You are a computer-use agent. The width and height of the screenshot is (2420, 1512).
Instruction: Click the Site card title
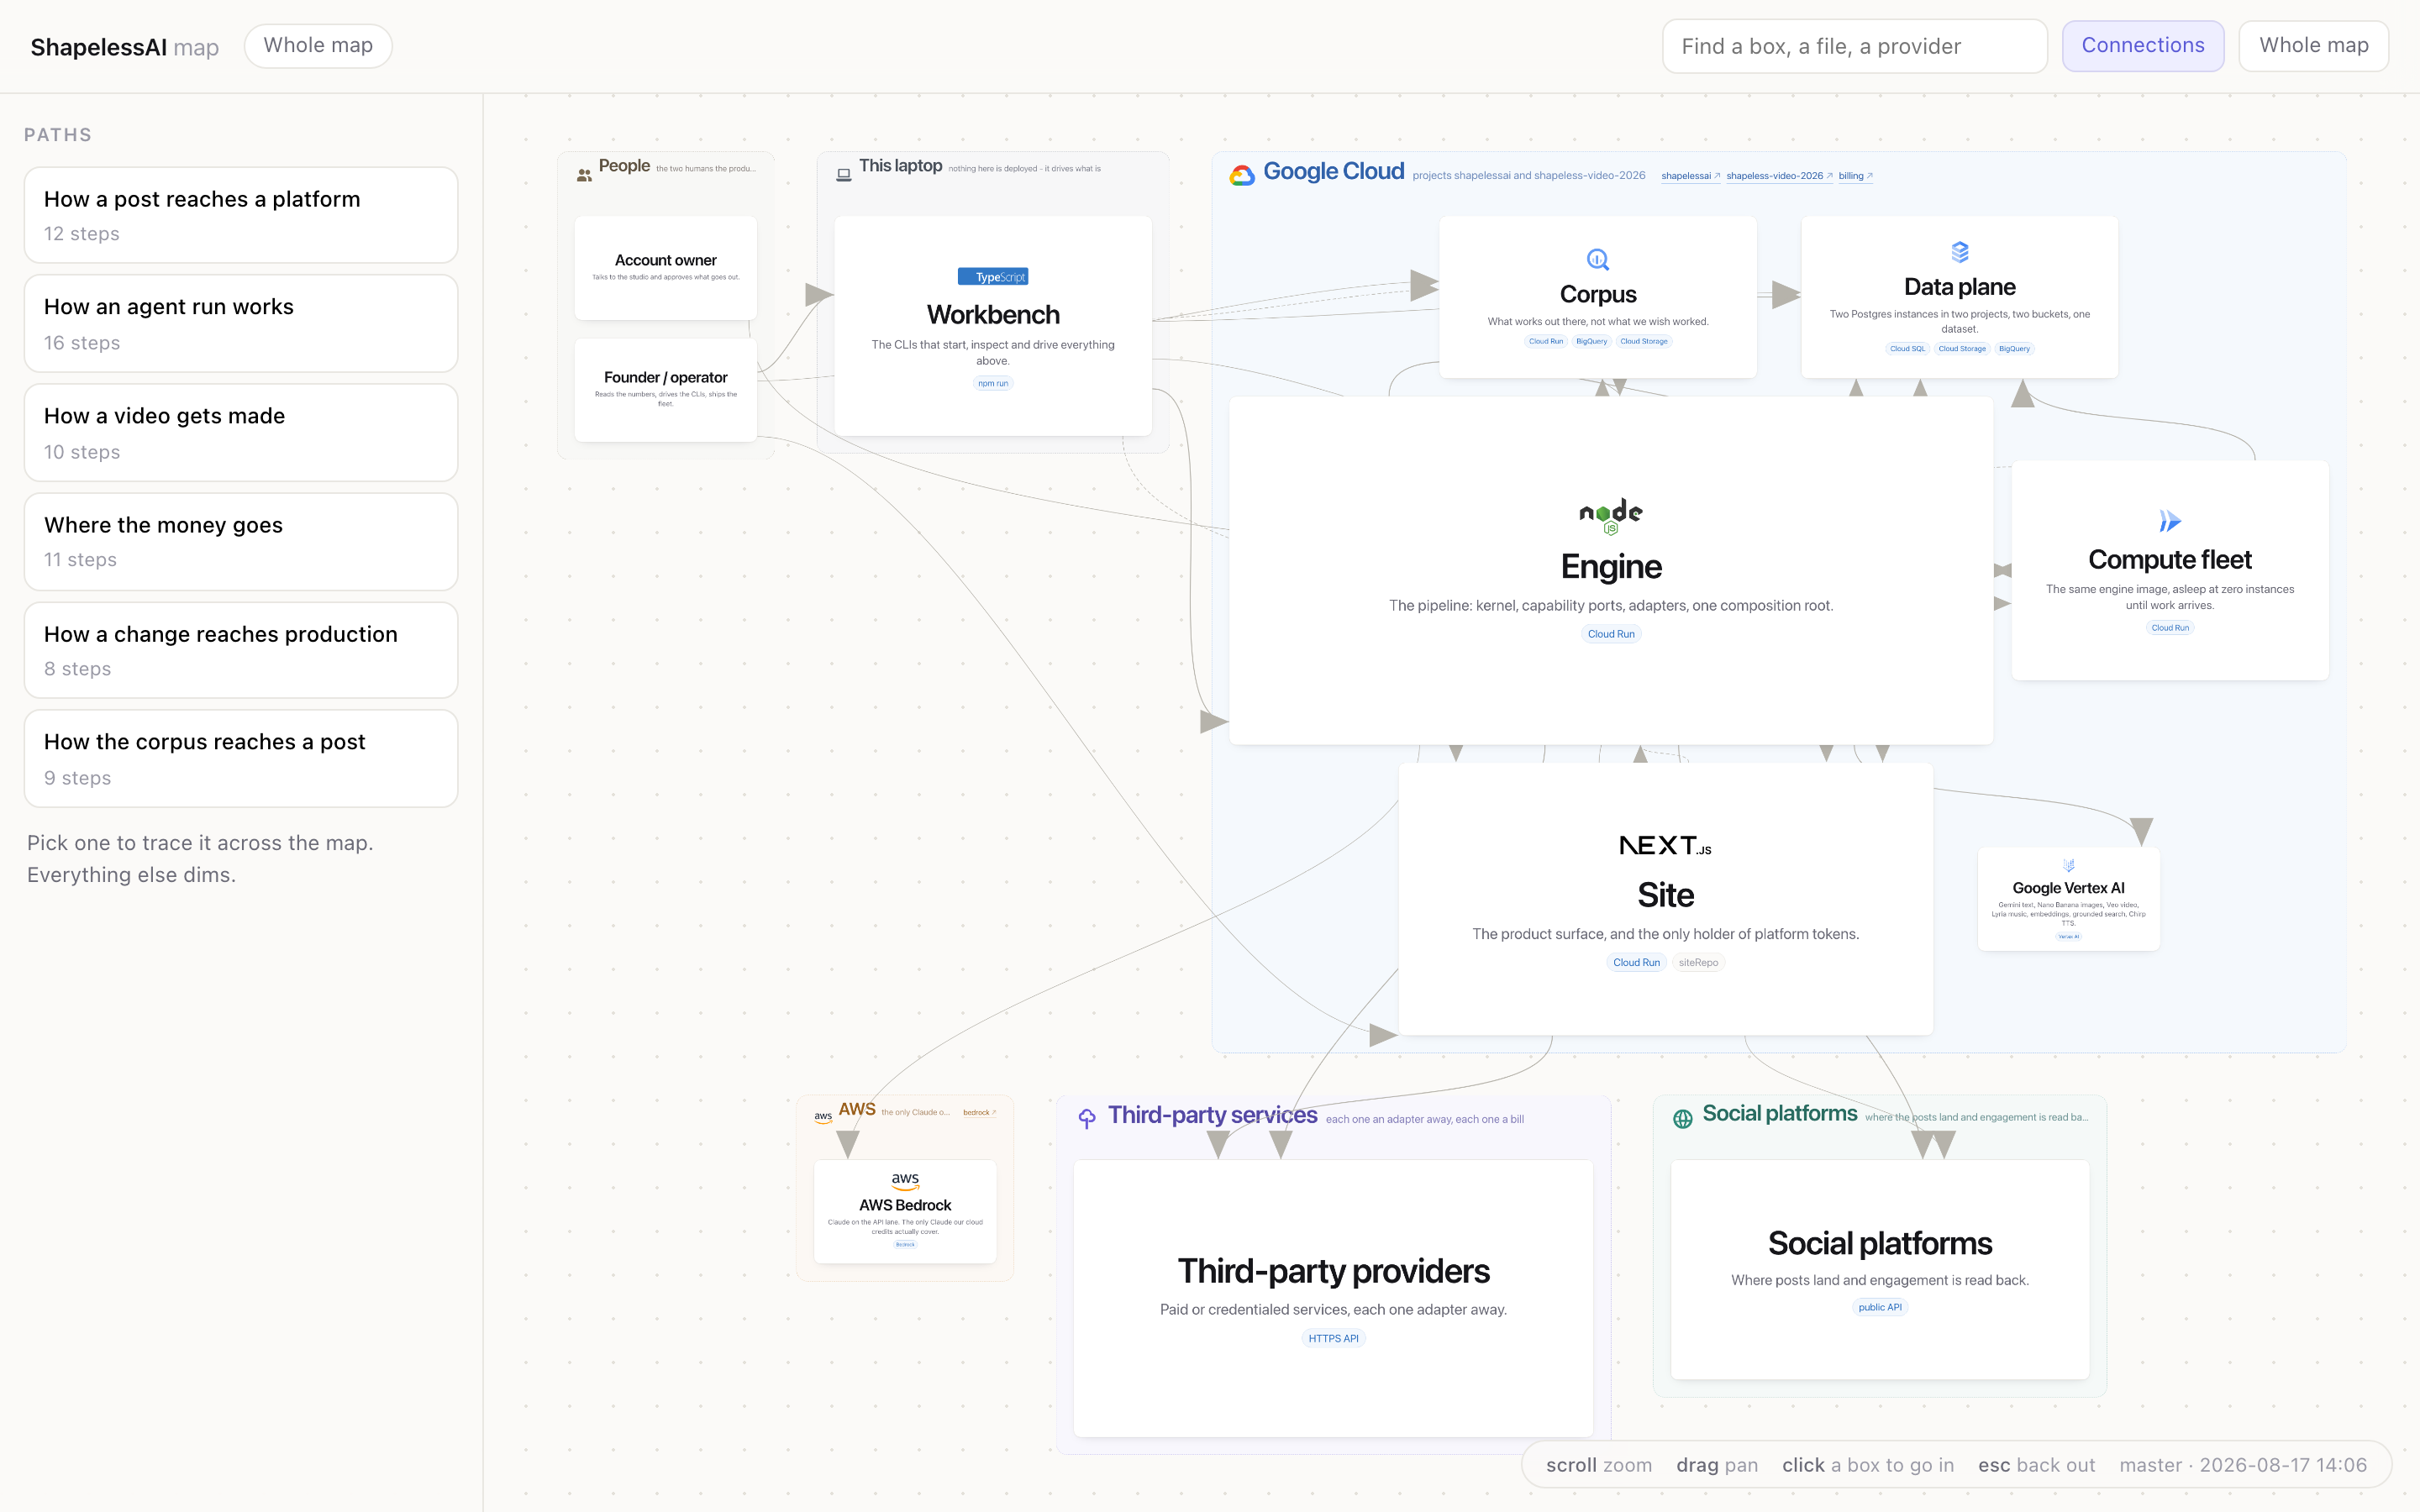coord(1665,895)
